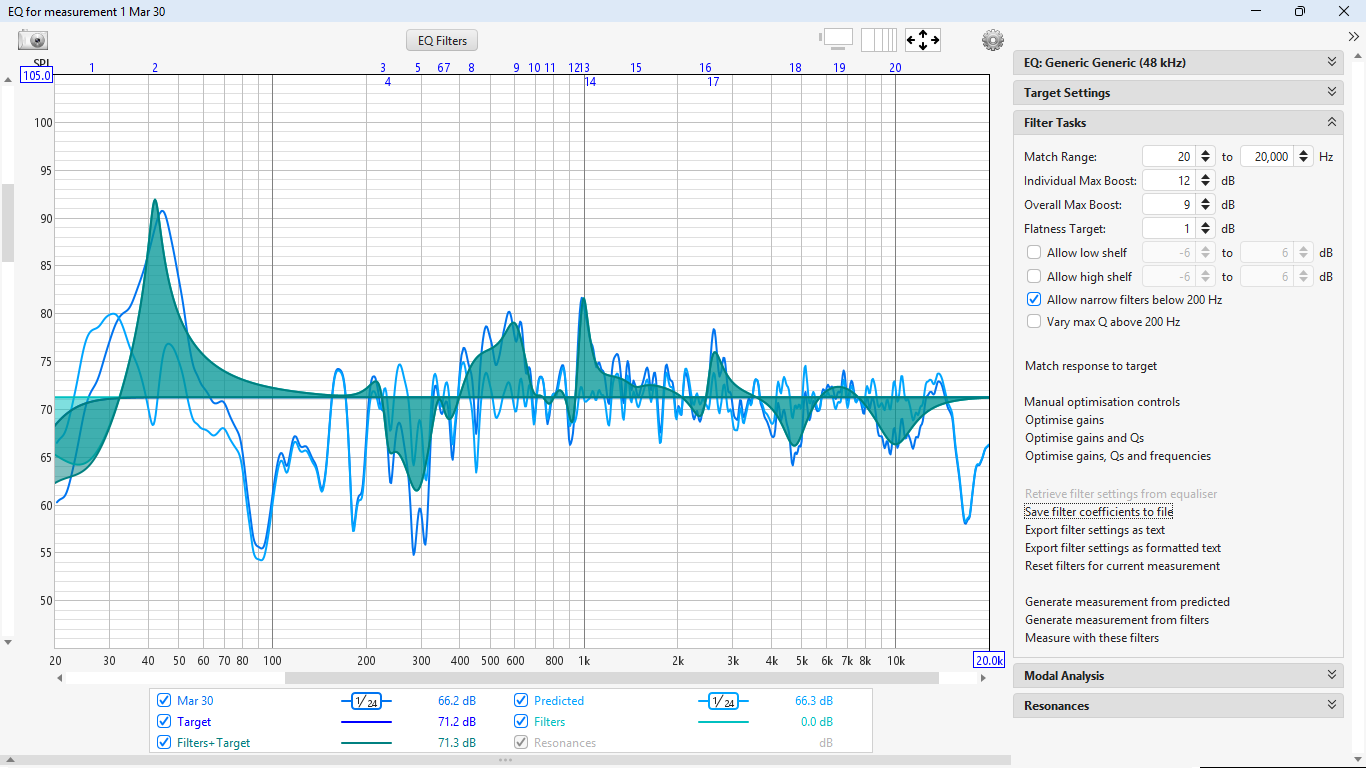Enable Vary max Q above 200 Hz

(x=1034, y=322)
